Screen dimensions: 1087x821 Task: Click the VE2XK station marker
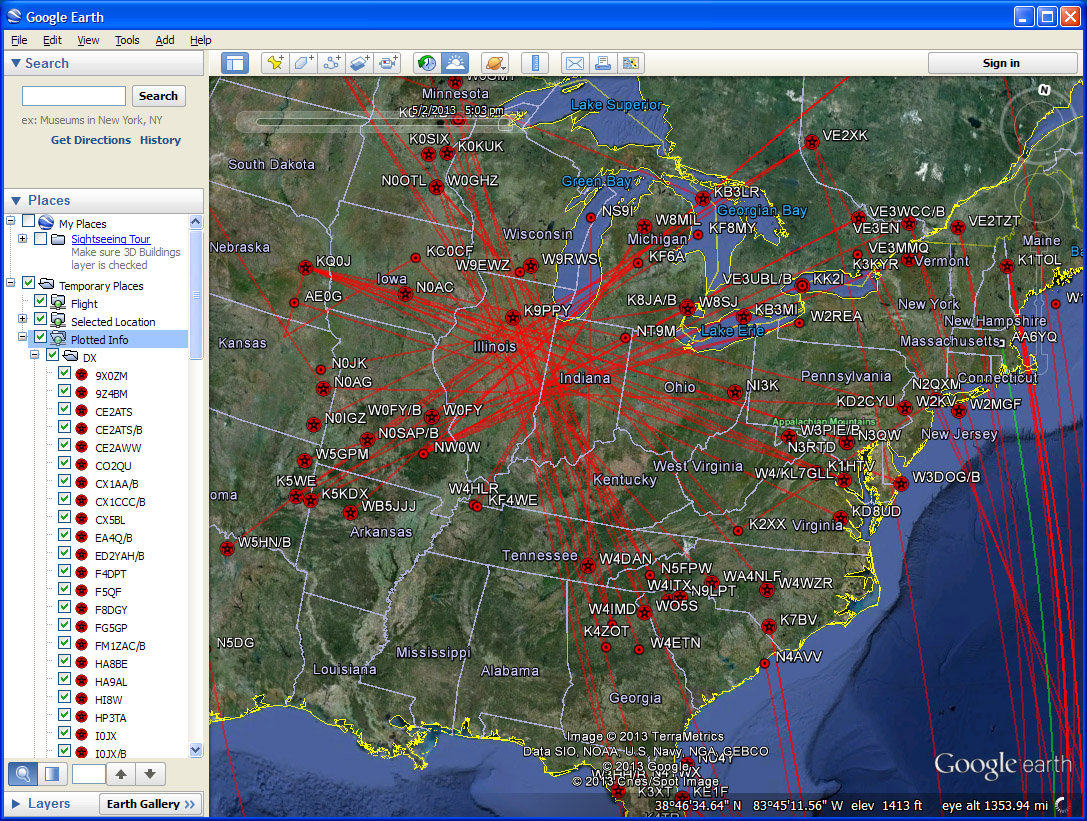(x=812, y=142)
